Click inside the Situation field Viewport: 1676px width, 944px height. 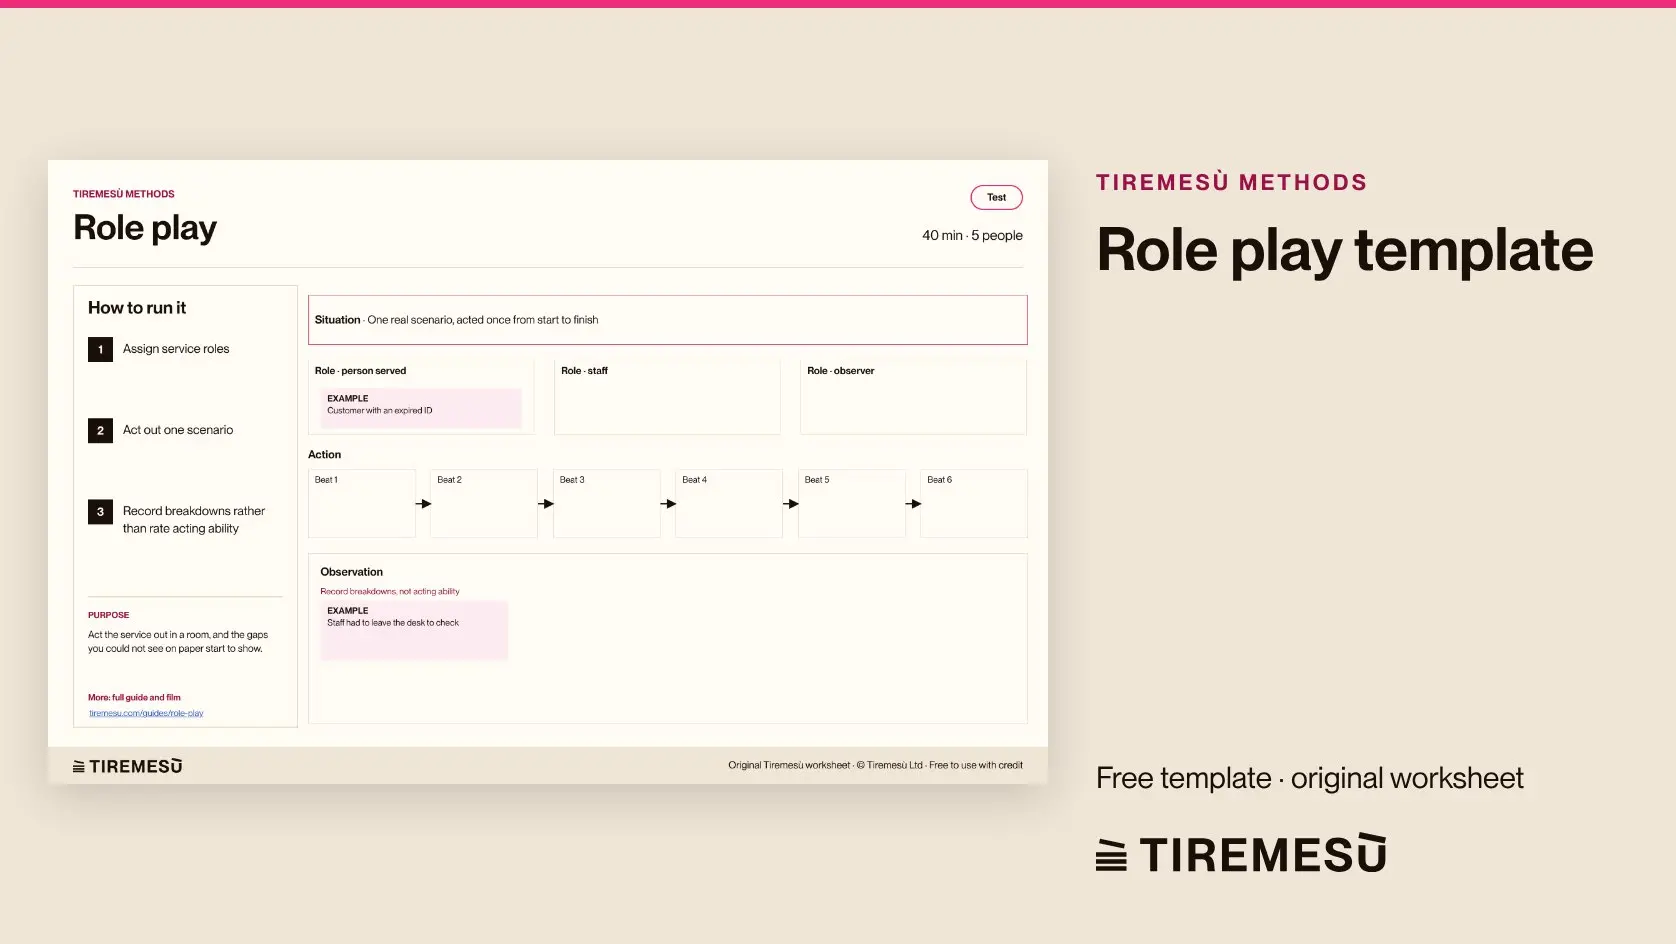[x=667, y=320]
